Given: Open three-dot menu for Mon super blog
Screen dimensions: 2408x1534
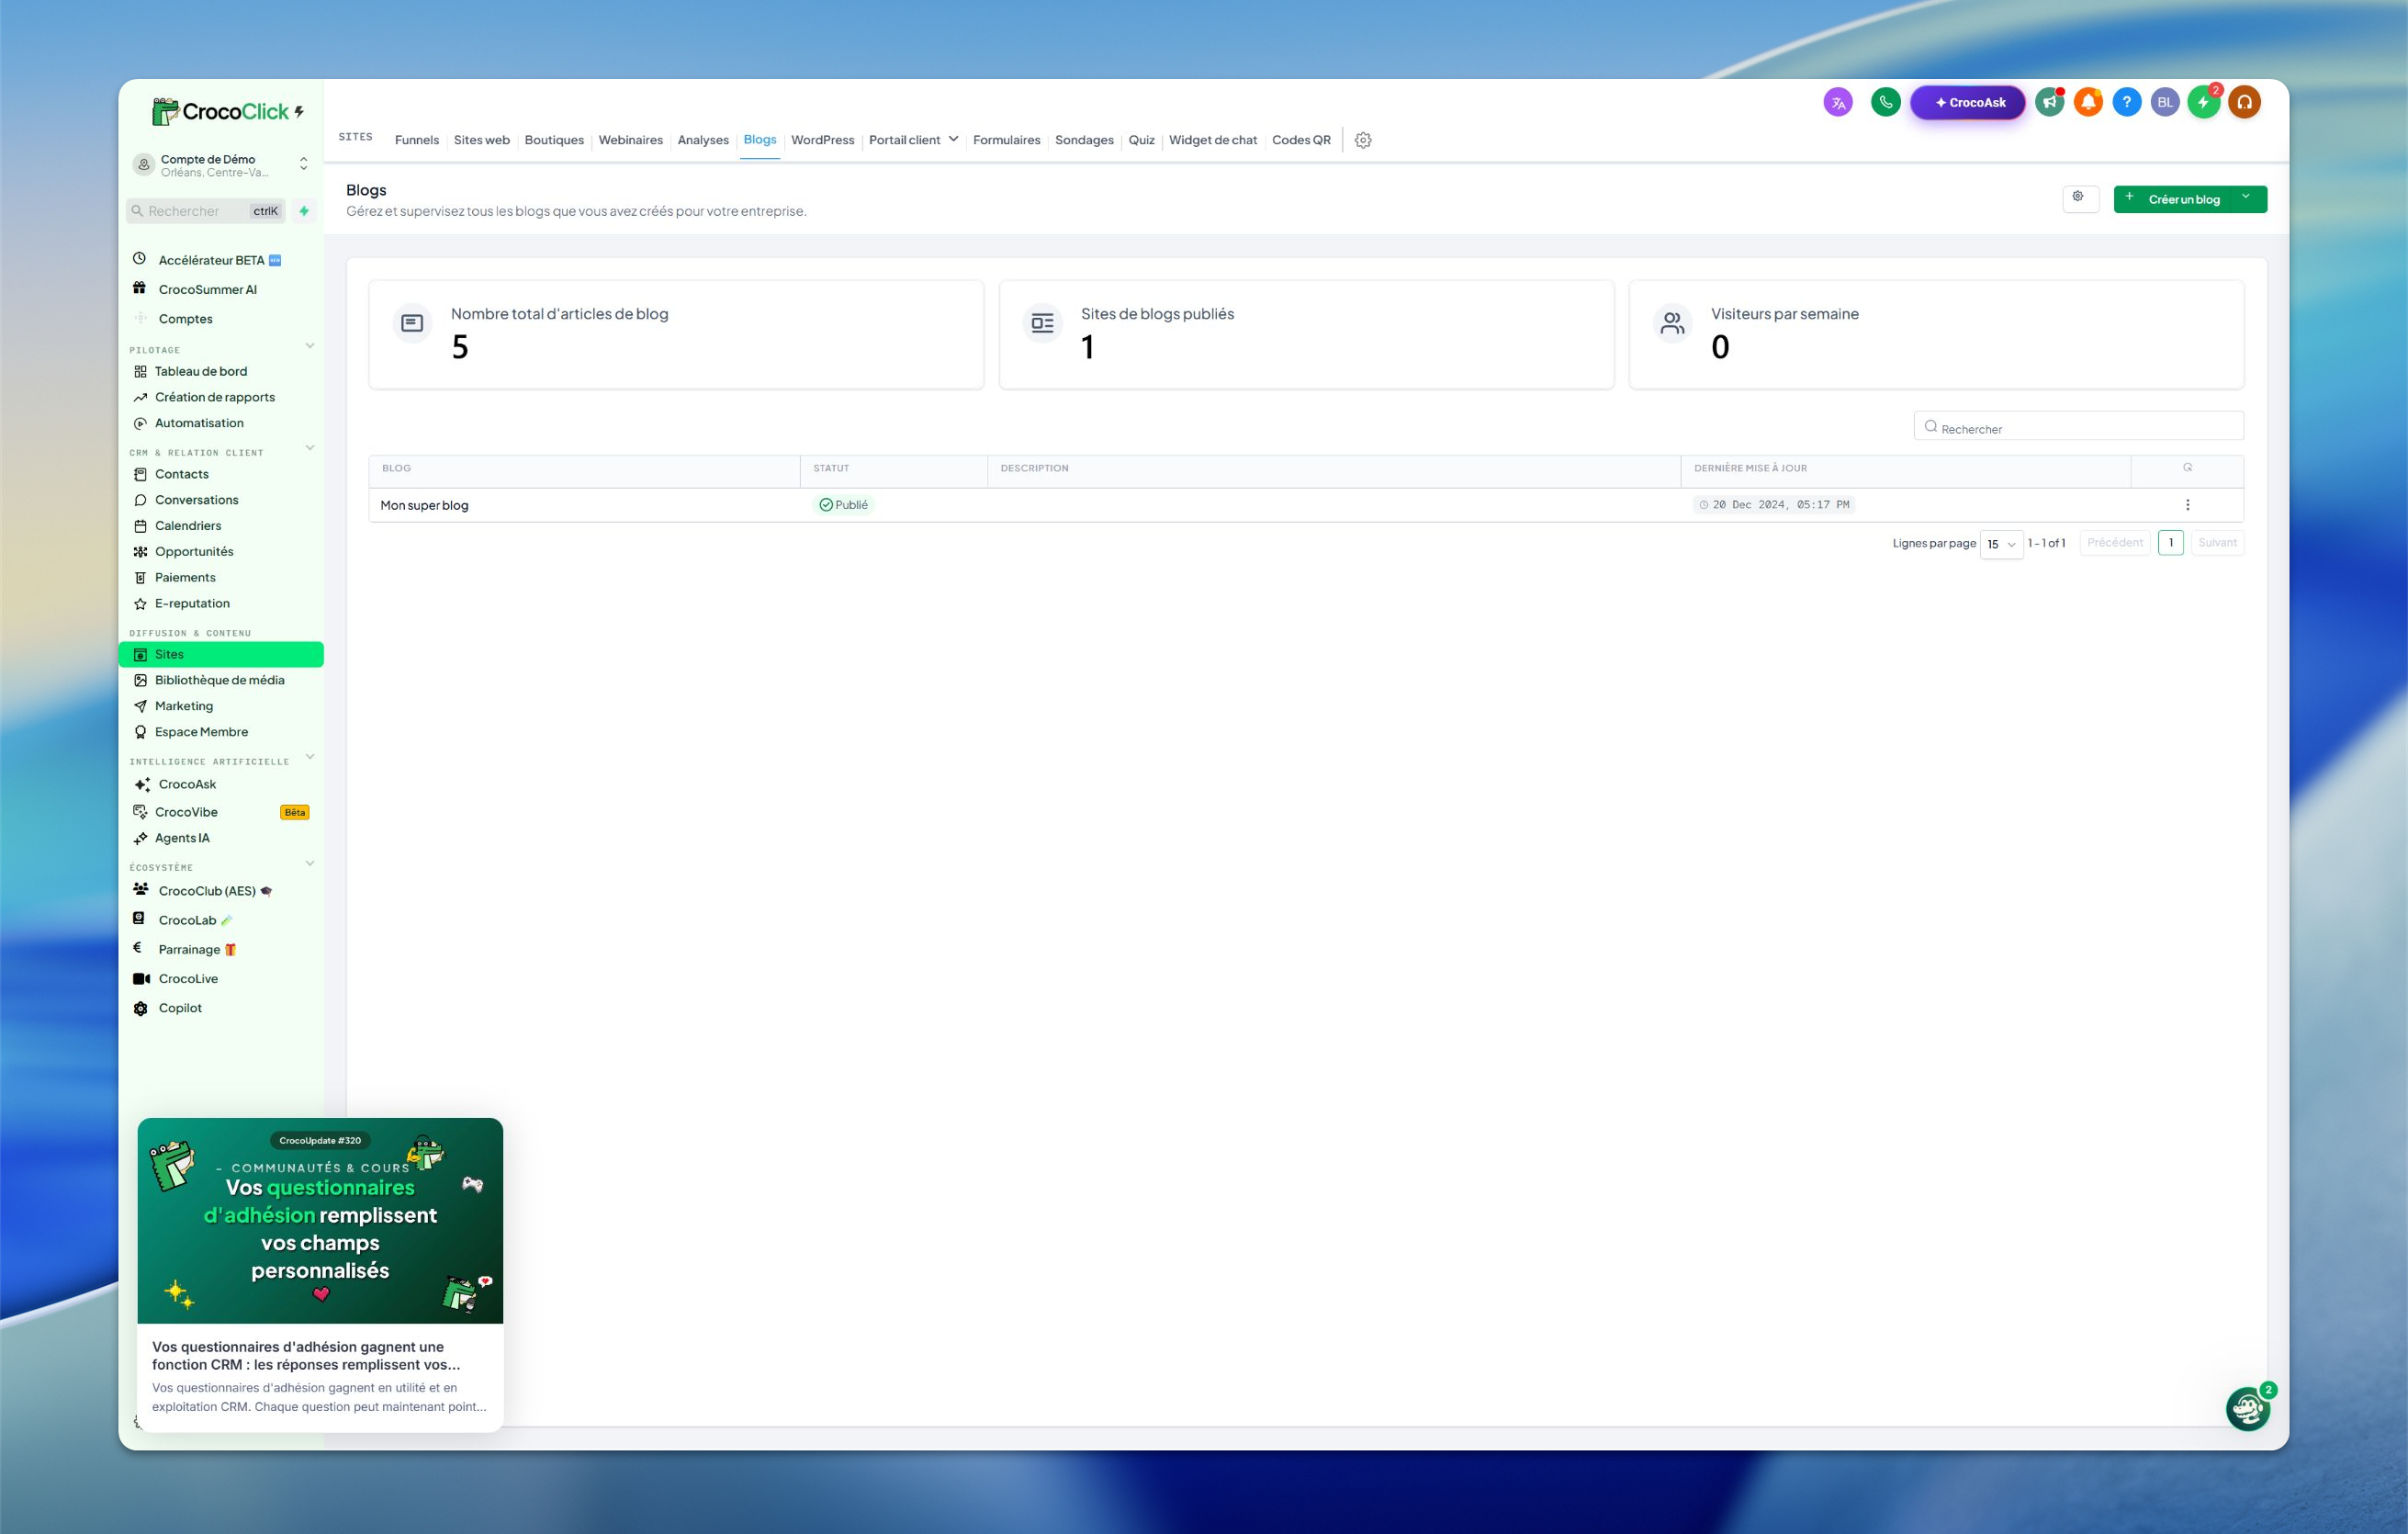Looking at the screenshot, I should pyautogui.click(x=2187, y=505).
